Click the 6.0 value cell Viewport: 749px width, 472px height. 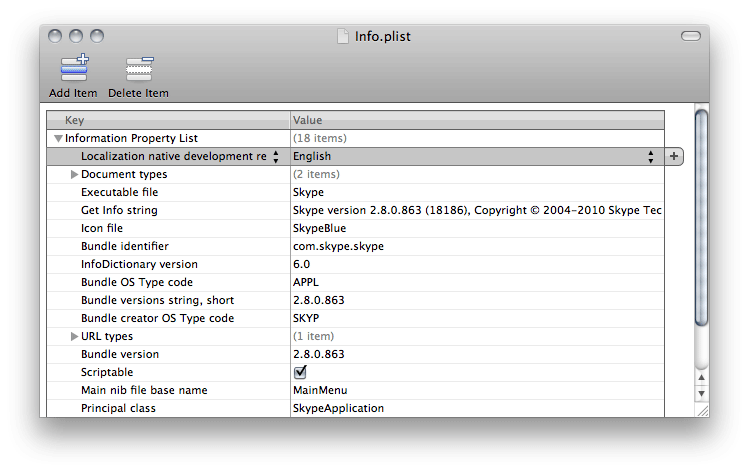pos(301,264)
